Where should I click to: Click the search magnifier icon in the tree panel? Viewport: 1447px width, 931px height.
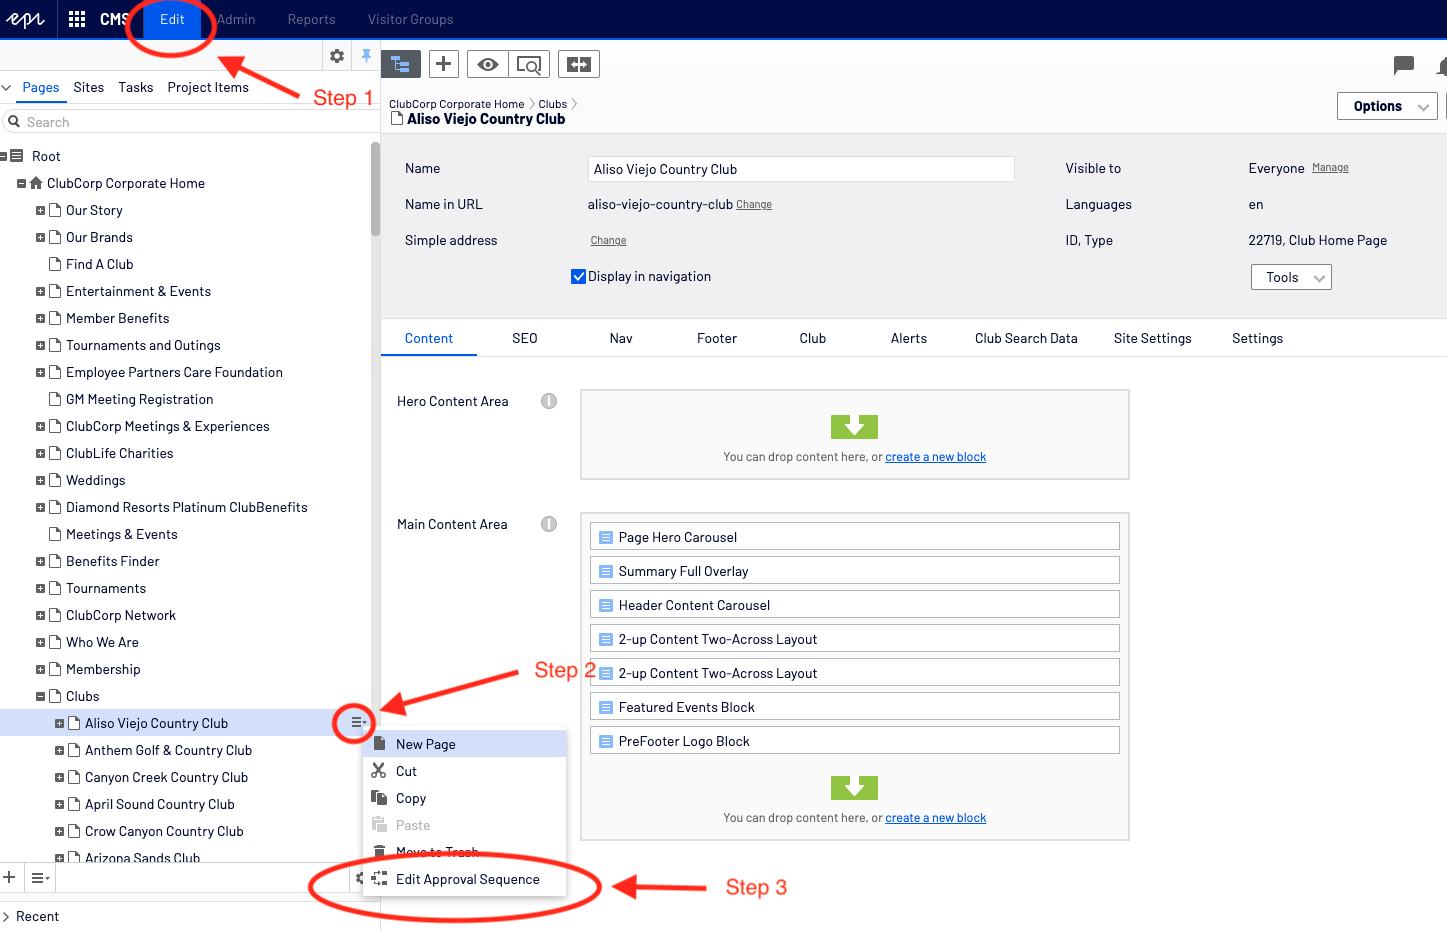14,122
